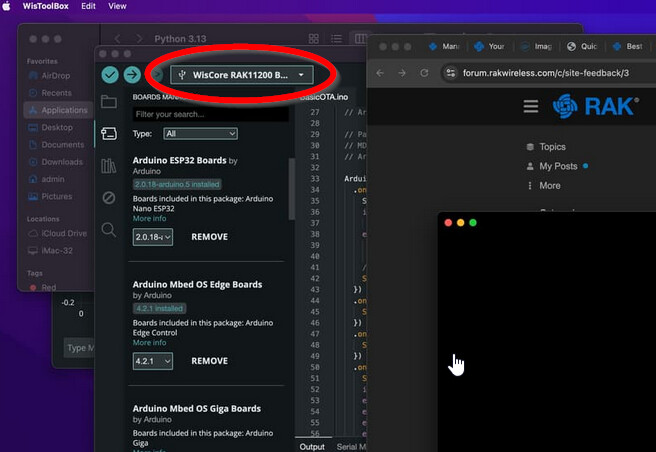Open the Library Manager books icon
Screen dimensions: 656x452
pos(109,166)
